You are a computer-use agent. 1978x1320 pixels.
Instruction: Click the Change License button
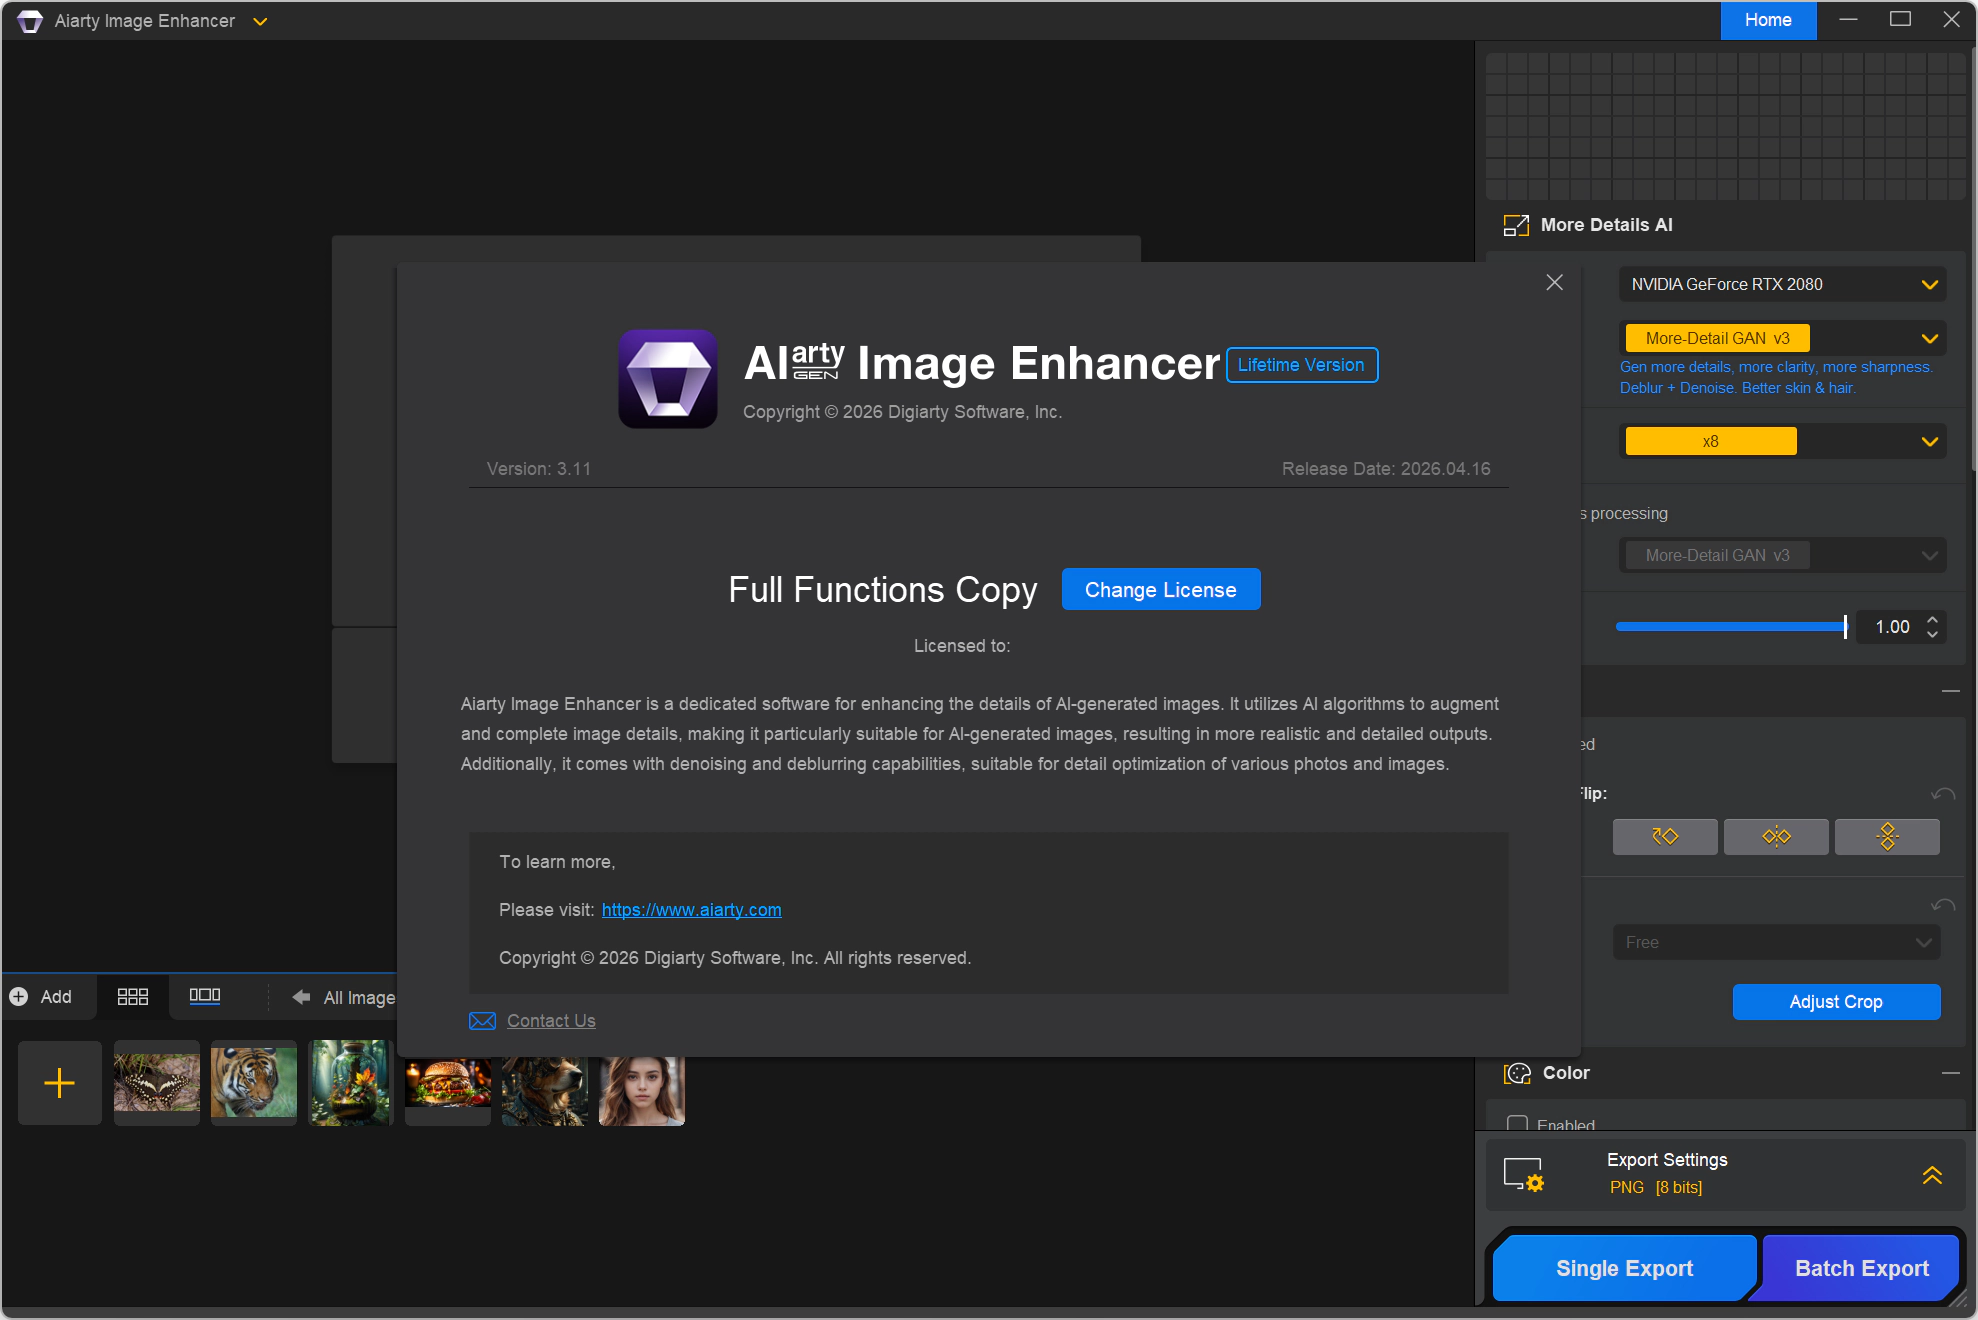[1160, 590]
